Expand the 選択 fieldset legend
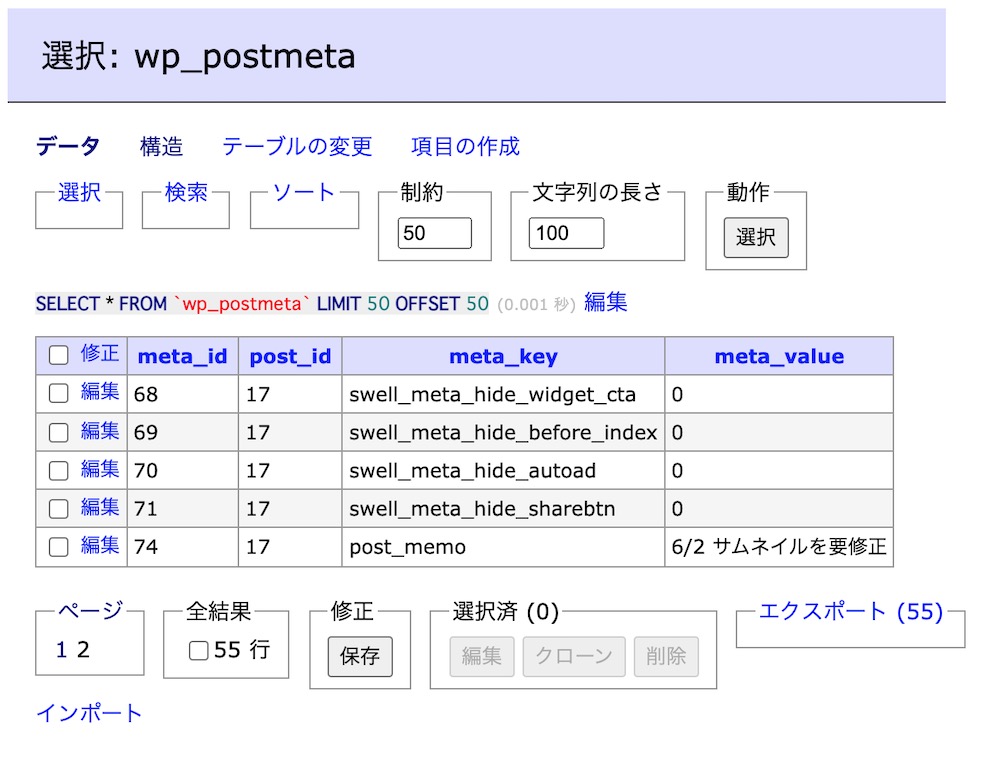The height and width of the screenshot is (784, 1000). coord(80,192)
